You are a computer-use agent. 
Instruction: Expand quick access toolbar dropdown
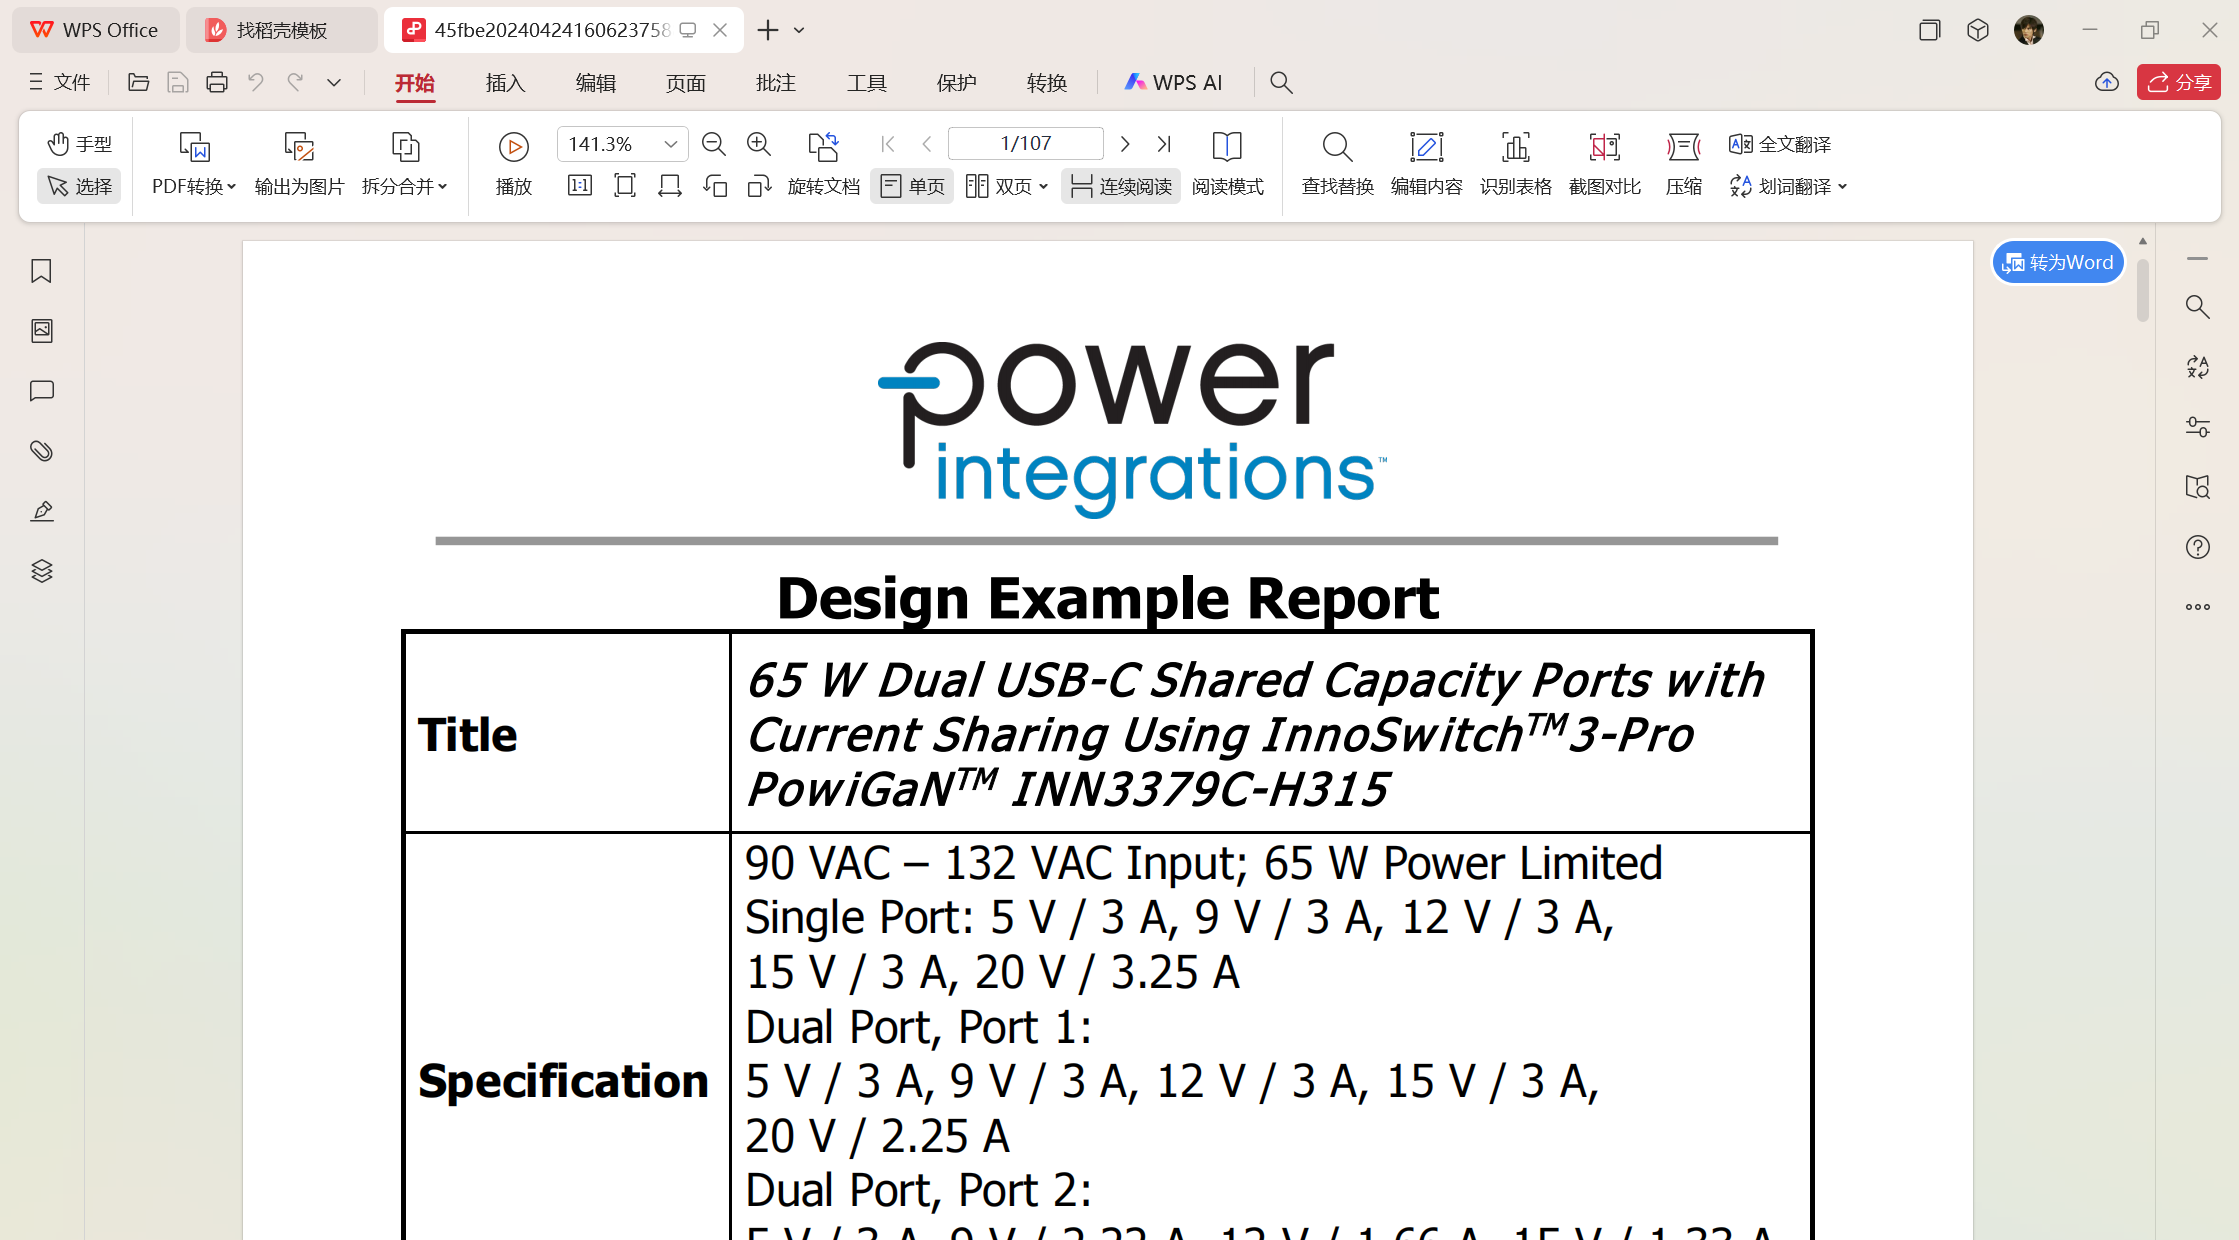[334, 82]
